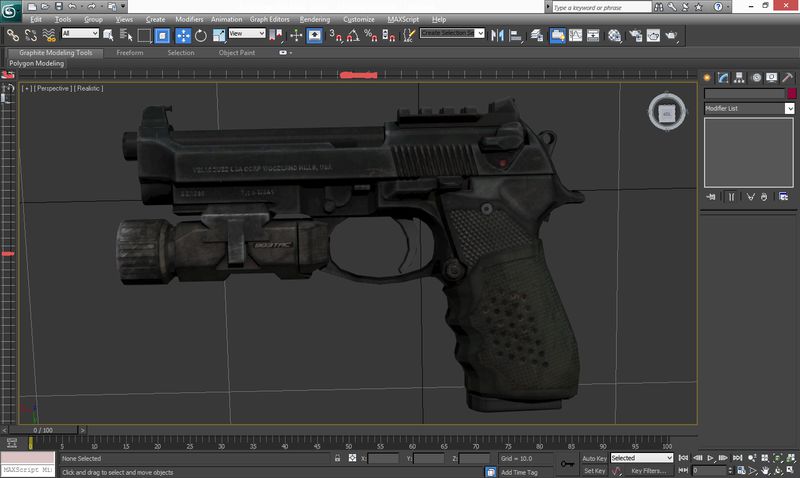Viewport: 800px width, 478px height.
Task: Click Add Time Tag
Action: point(518,471)
